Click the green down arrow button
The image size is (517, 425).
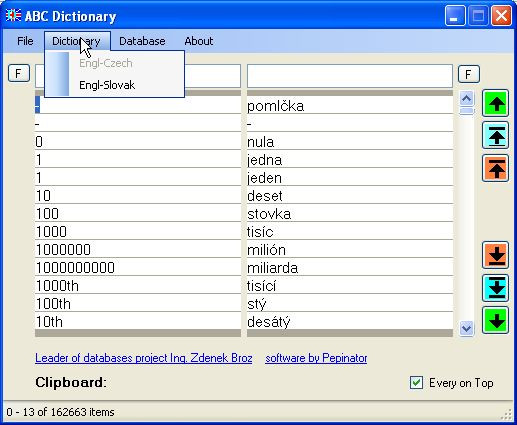(495, 320)
